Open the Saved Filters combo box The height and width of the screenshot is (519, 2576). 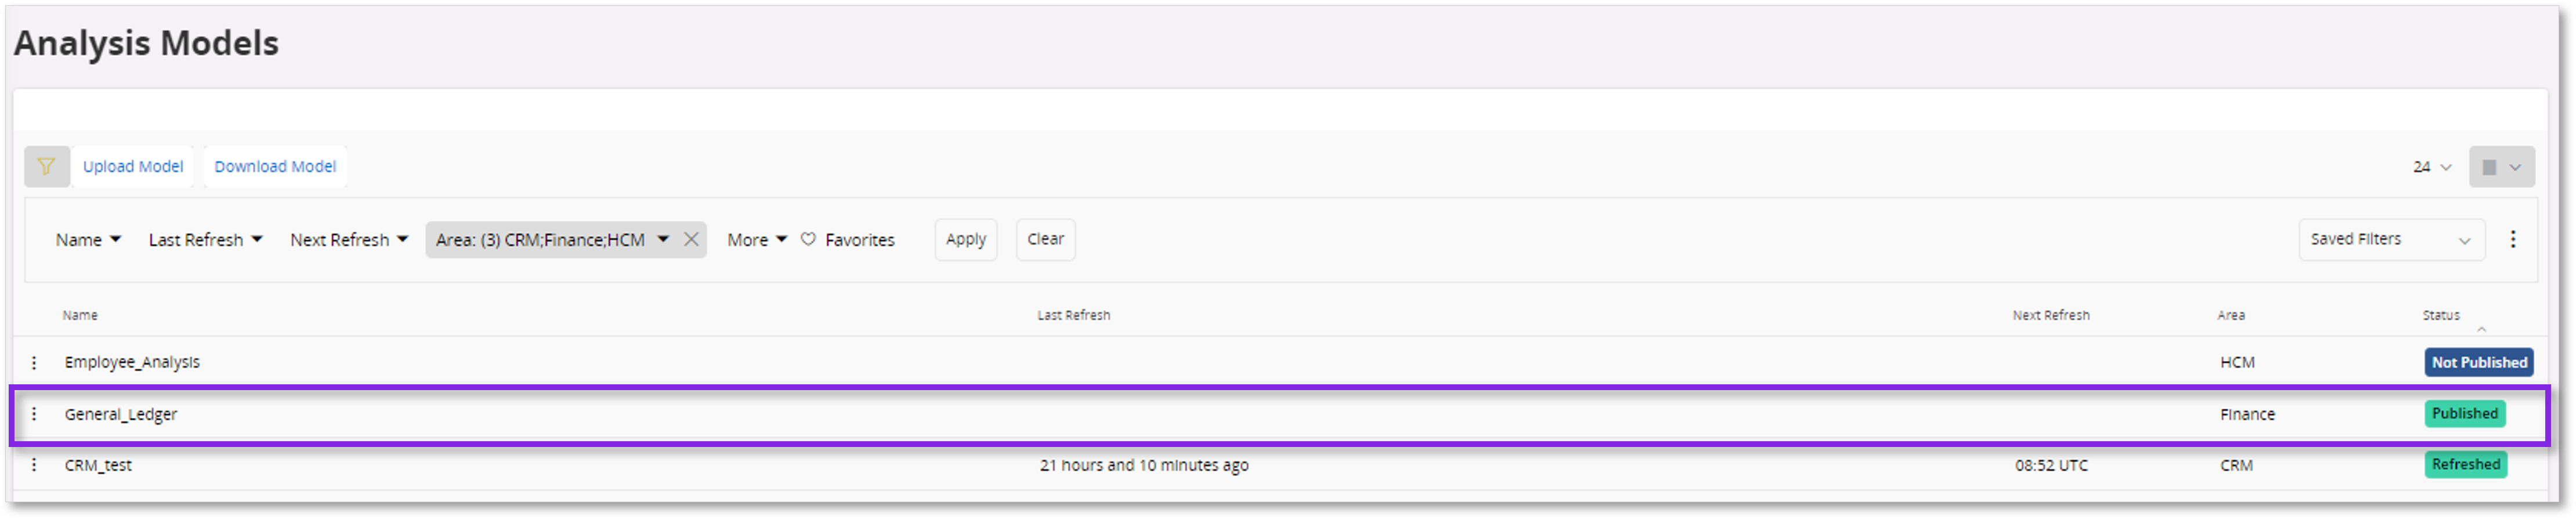click(2390, 240)
